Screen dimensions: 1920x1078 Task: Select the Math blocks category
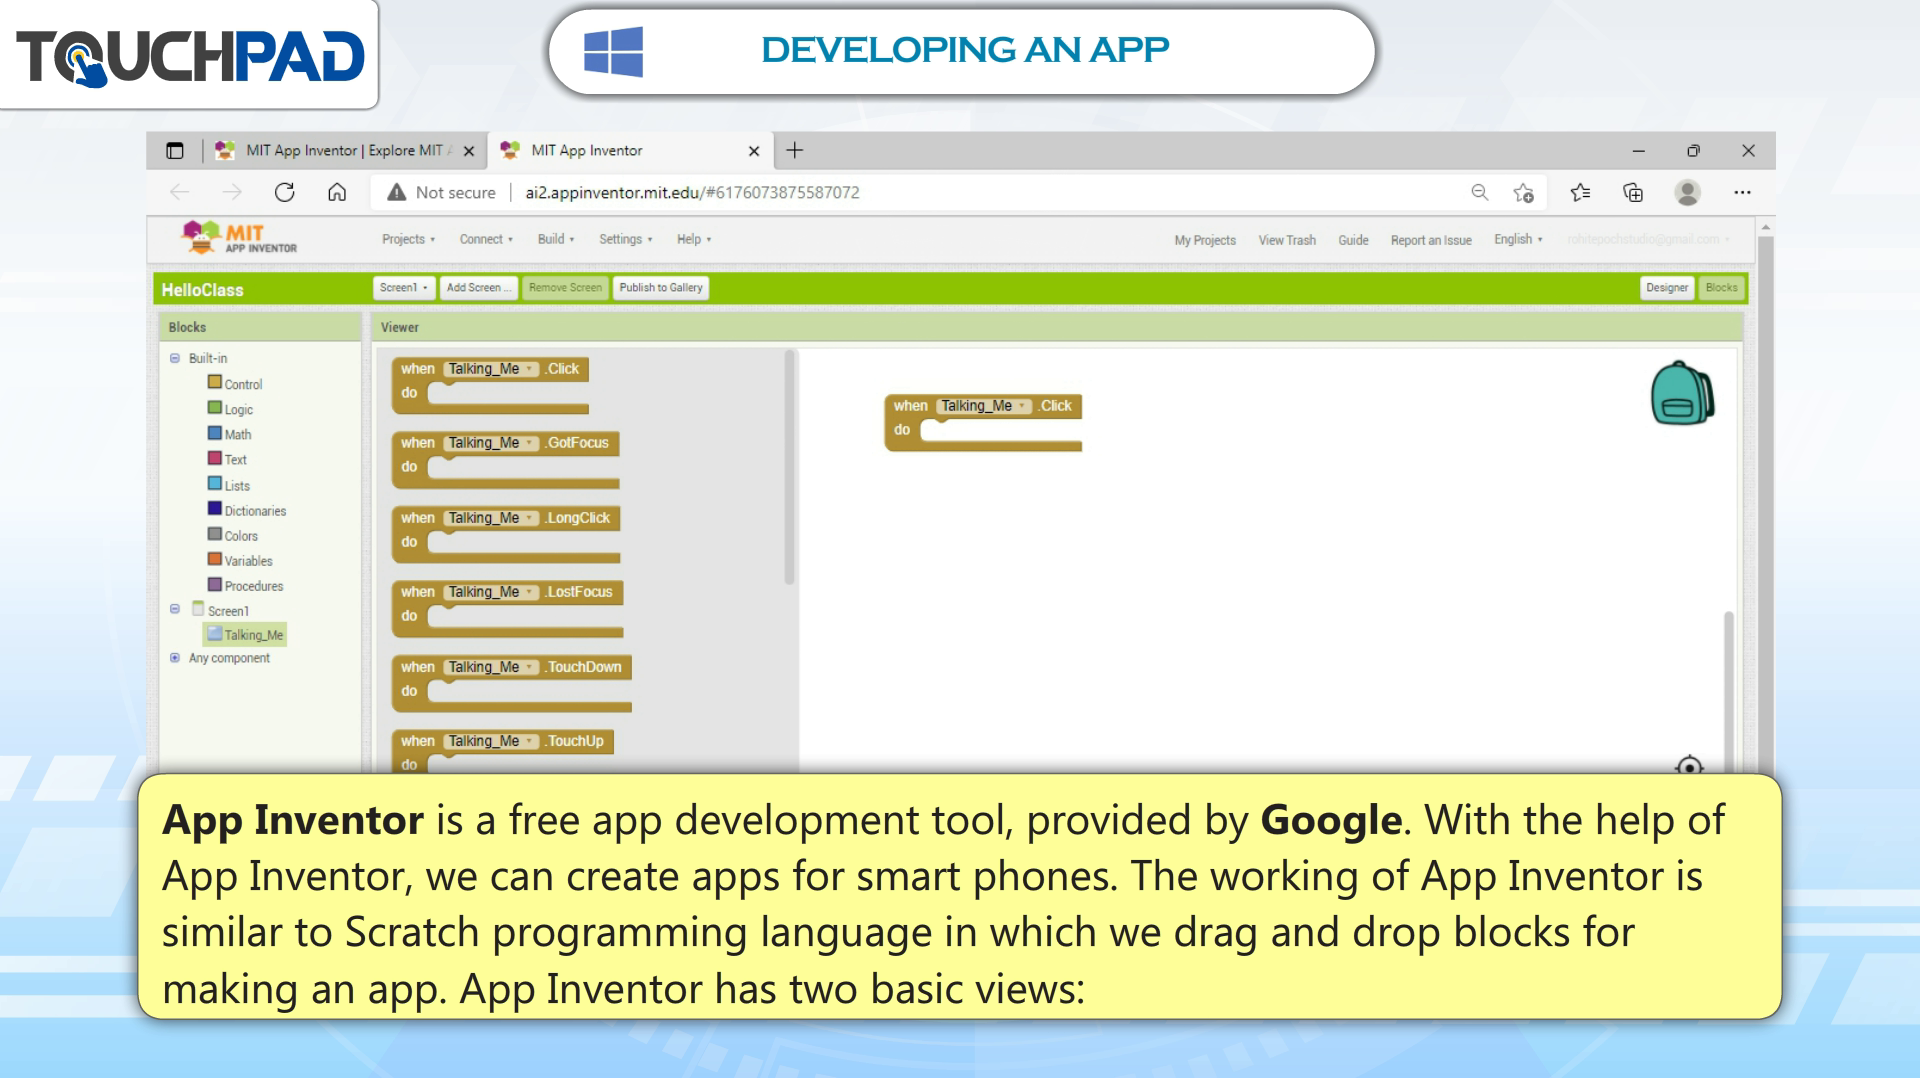coord(229,434)
